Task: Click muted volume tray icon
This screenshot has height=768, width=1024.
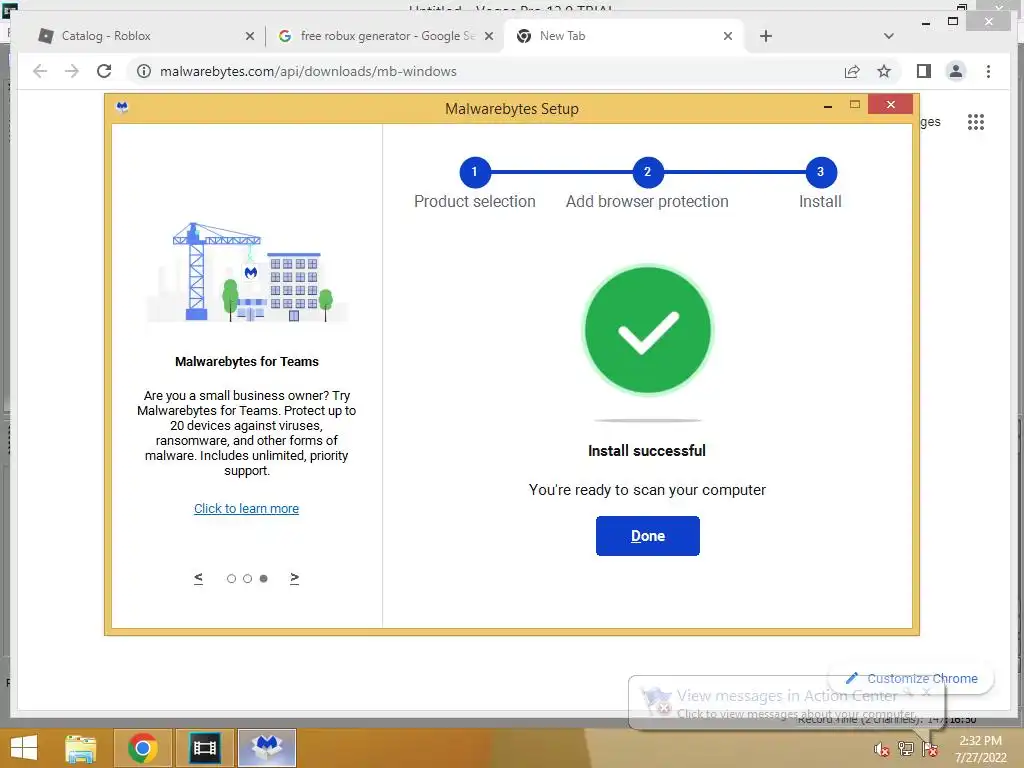Action: click(882, 749)
